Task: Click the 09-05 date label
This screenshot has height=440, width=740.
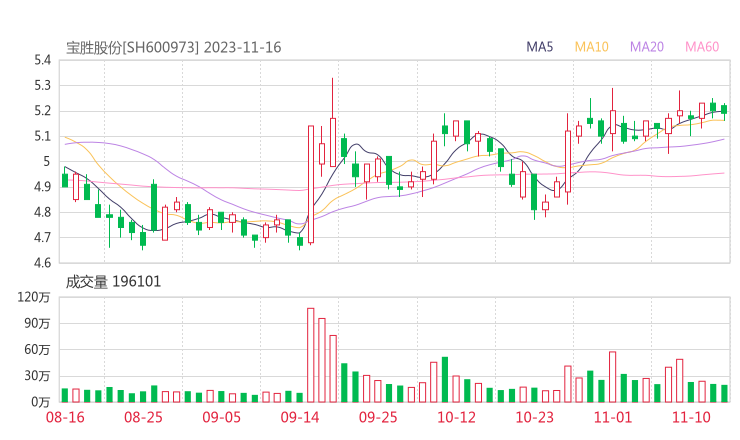Action: [221, 417]
